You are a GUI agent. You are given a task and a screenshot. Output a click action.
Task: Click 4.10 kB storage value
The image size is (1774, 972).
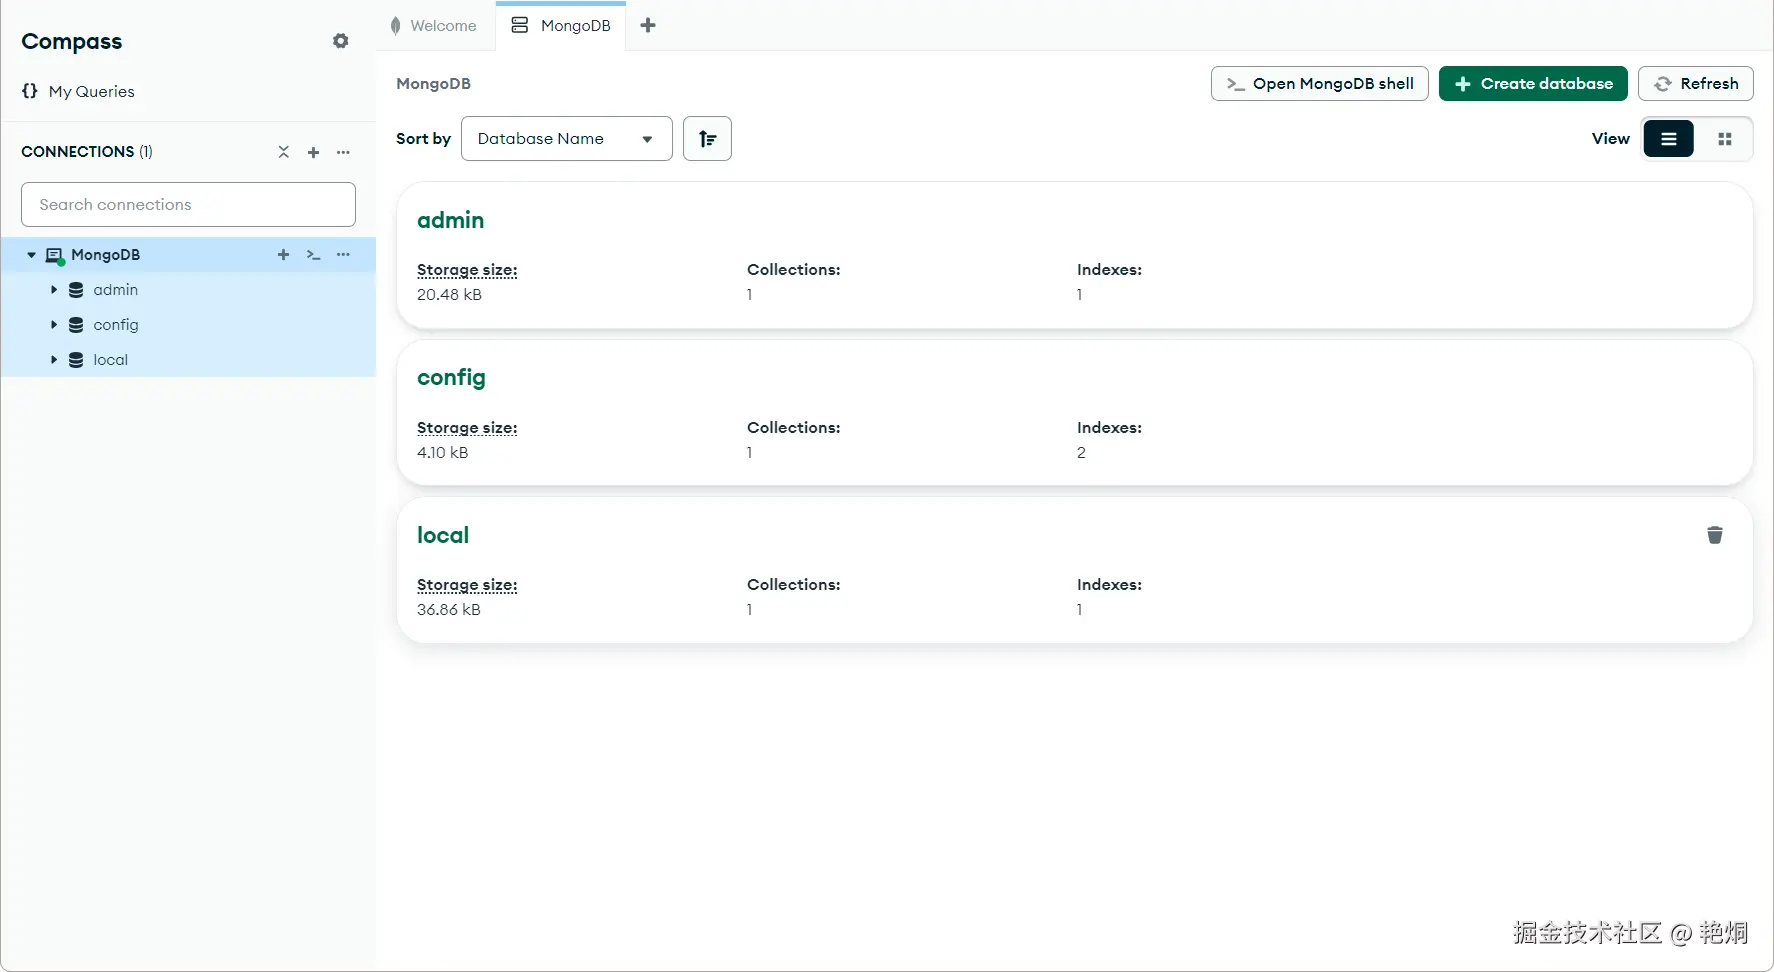[442, 453]
